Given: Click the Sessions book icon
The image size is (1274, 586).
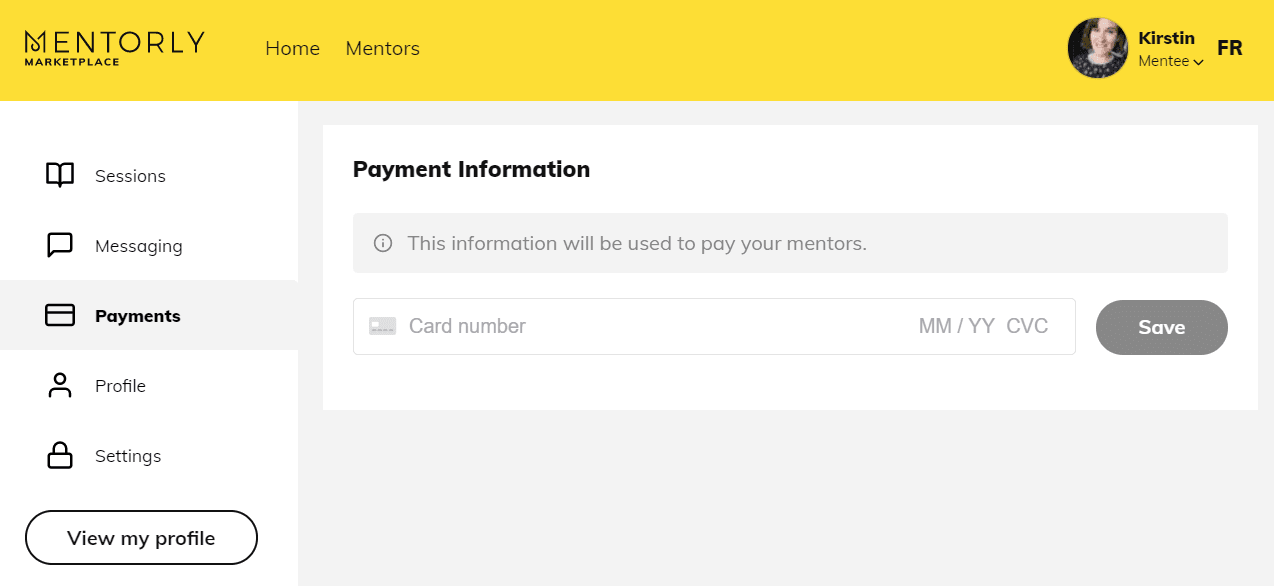Looking at the screenshot, I should [x=60, y=175].
